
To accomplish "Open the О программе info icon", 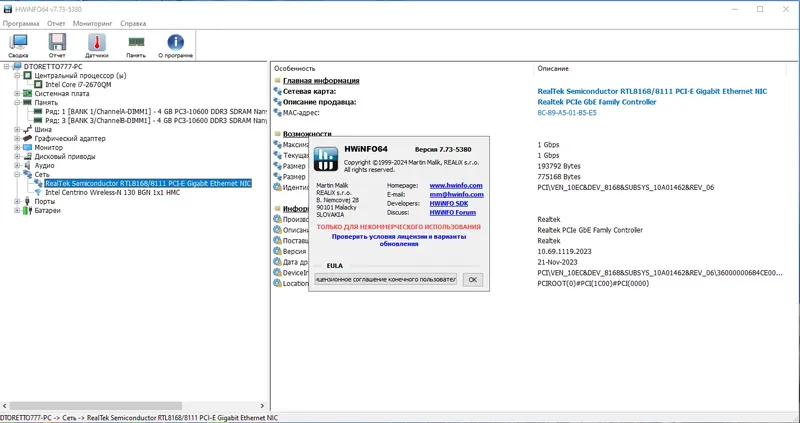I will tap(176, 45).
